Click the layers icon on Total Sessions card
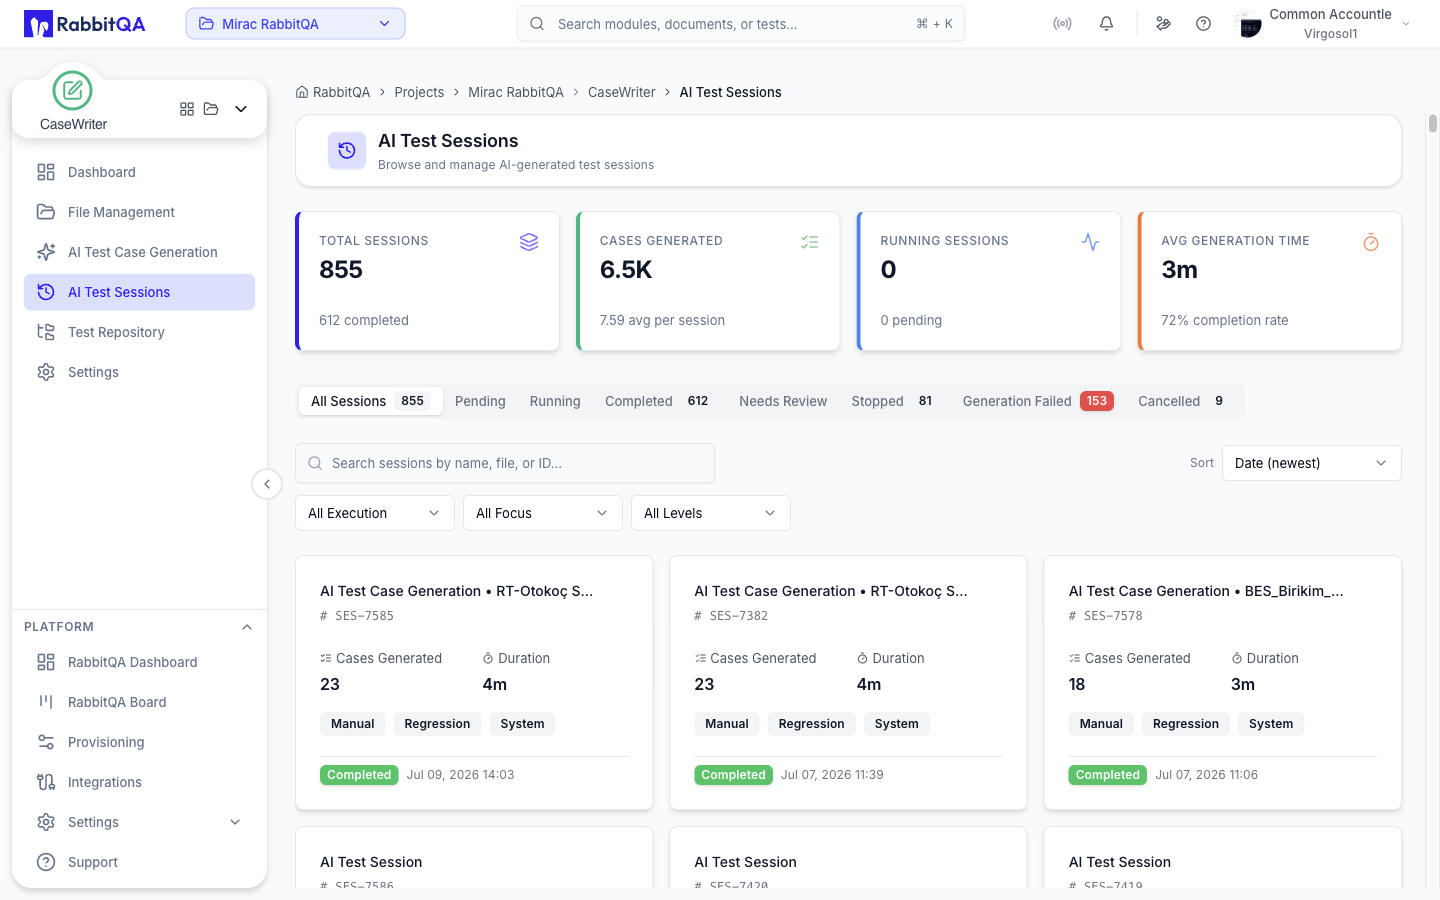This screenshot has height=900, width=1440. [529, 242]
